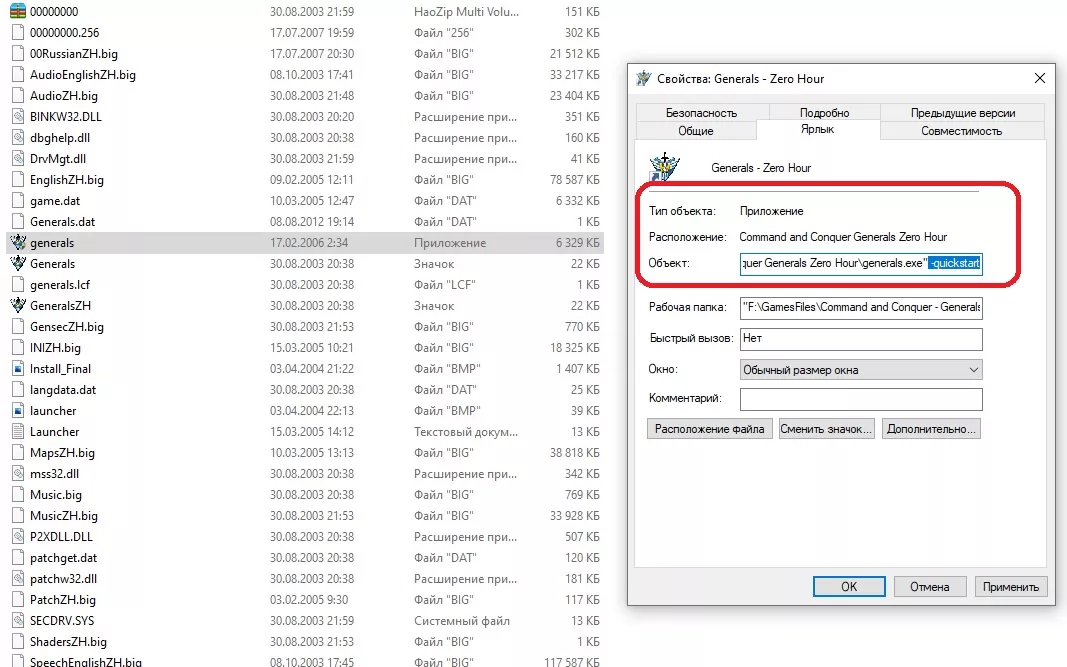
Task: Select the 00000000.256 file name
Action: (65, 33)
